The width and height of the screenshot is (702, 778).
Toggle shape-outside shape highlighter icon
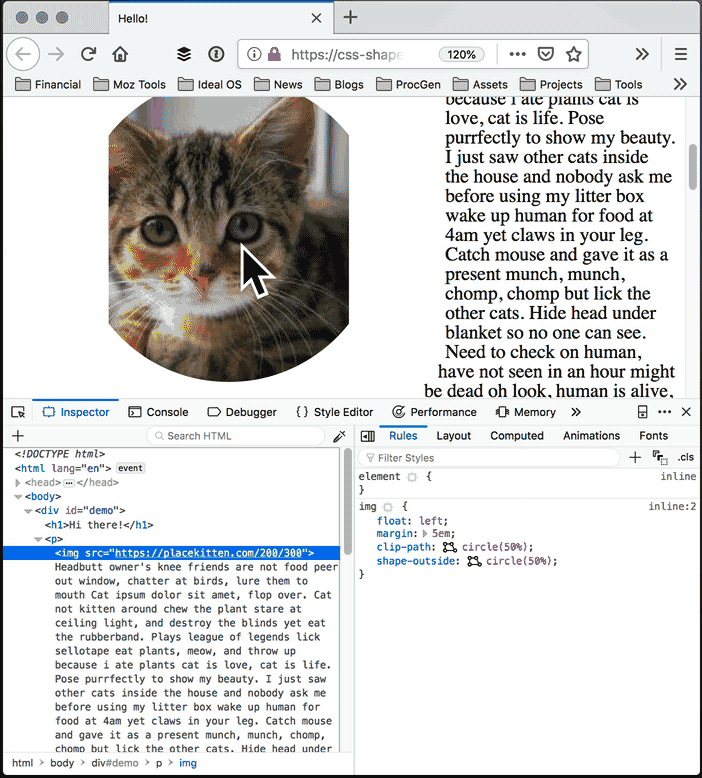(x=474, y=561)
